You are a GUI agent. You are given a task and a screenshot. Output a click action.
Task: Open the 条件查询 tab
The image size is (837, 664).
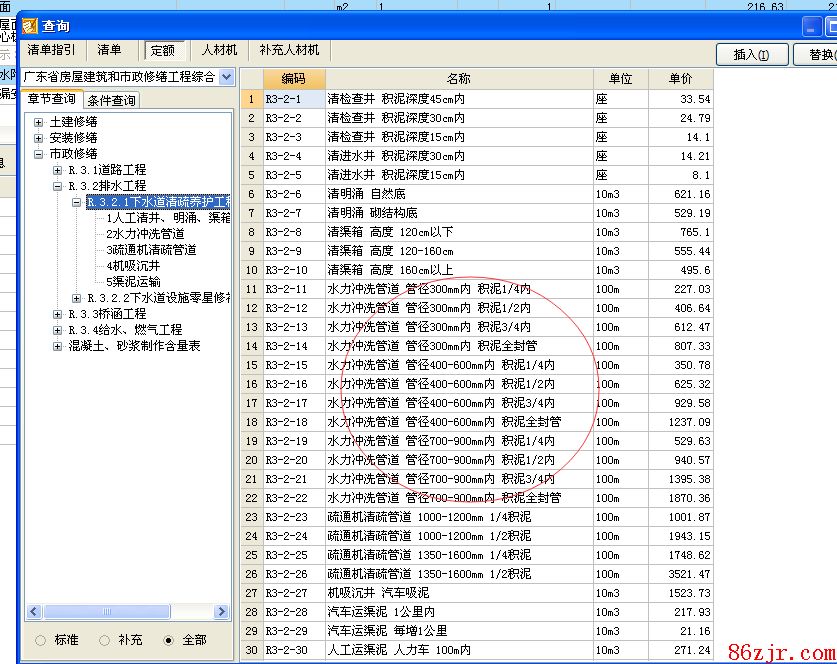(112, 100)
